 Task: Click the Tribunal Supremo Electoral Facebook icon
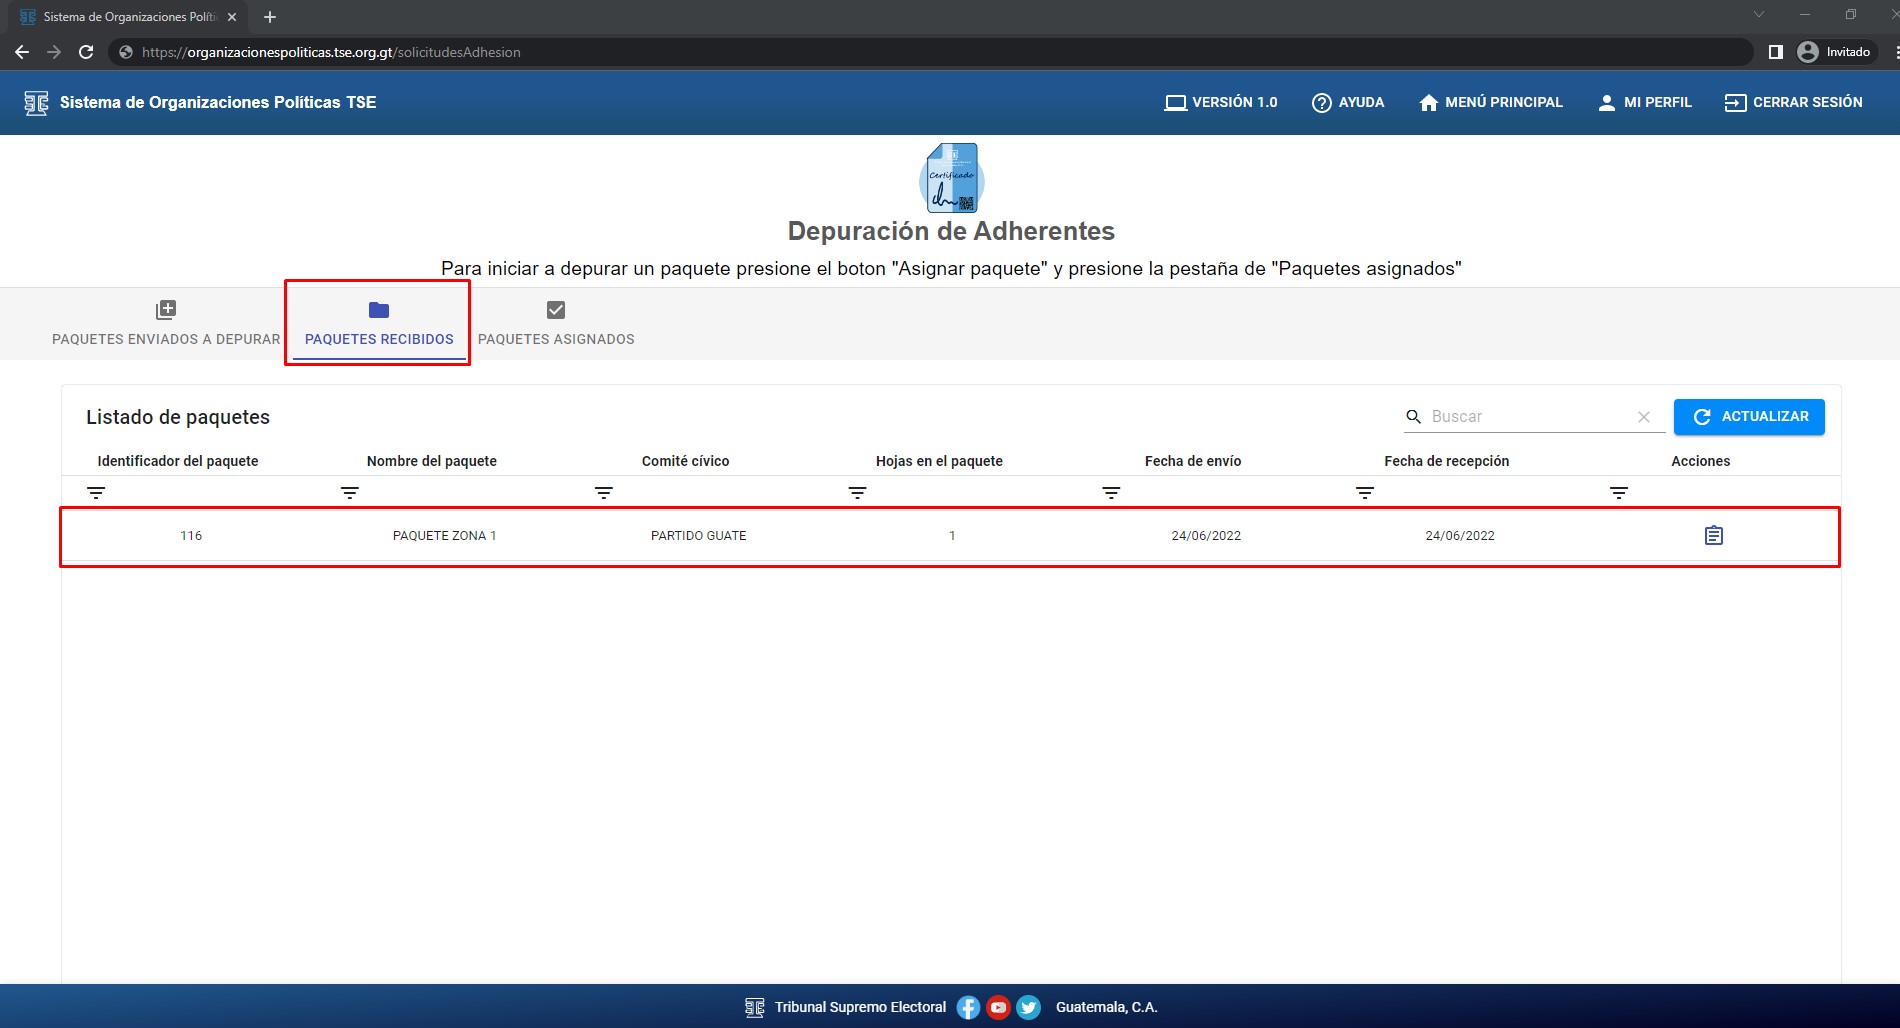click(968, 1007)
